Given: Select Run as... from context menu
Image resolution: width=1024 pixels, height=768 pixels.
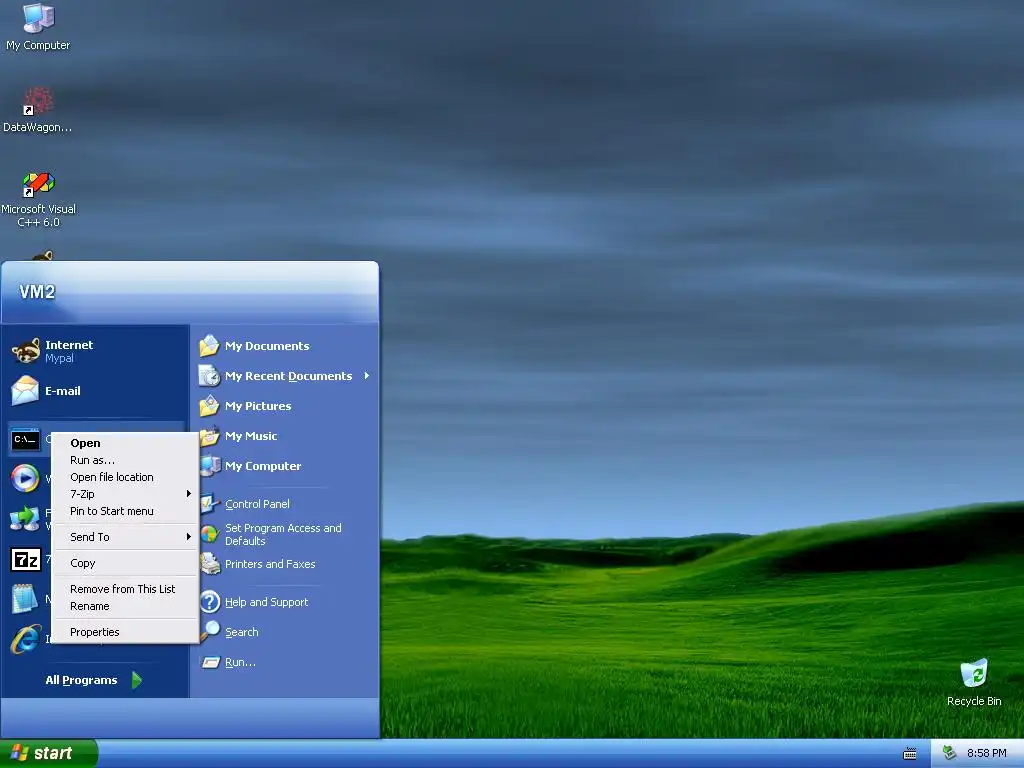Looking at the screenshot, I should (125, 460).
